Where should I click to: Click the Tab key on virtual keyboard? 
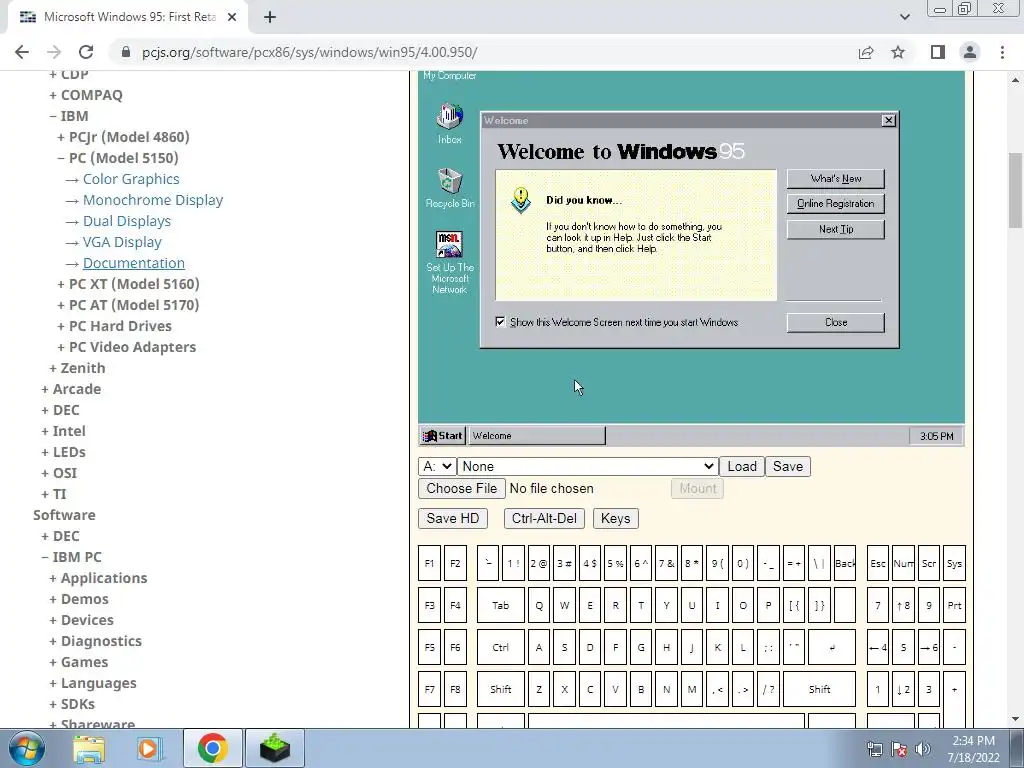coord(500,605)
